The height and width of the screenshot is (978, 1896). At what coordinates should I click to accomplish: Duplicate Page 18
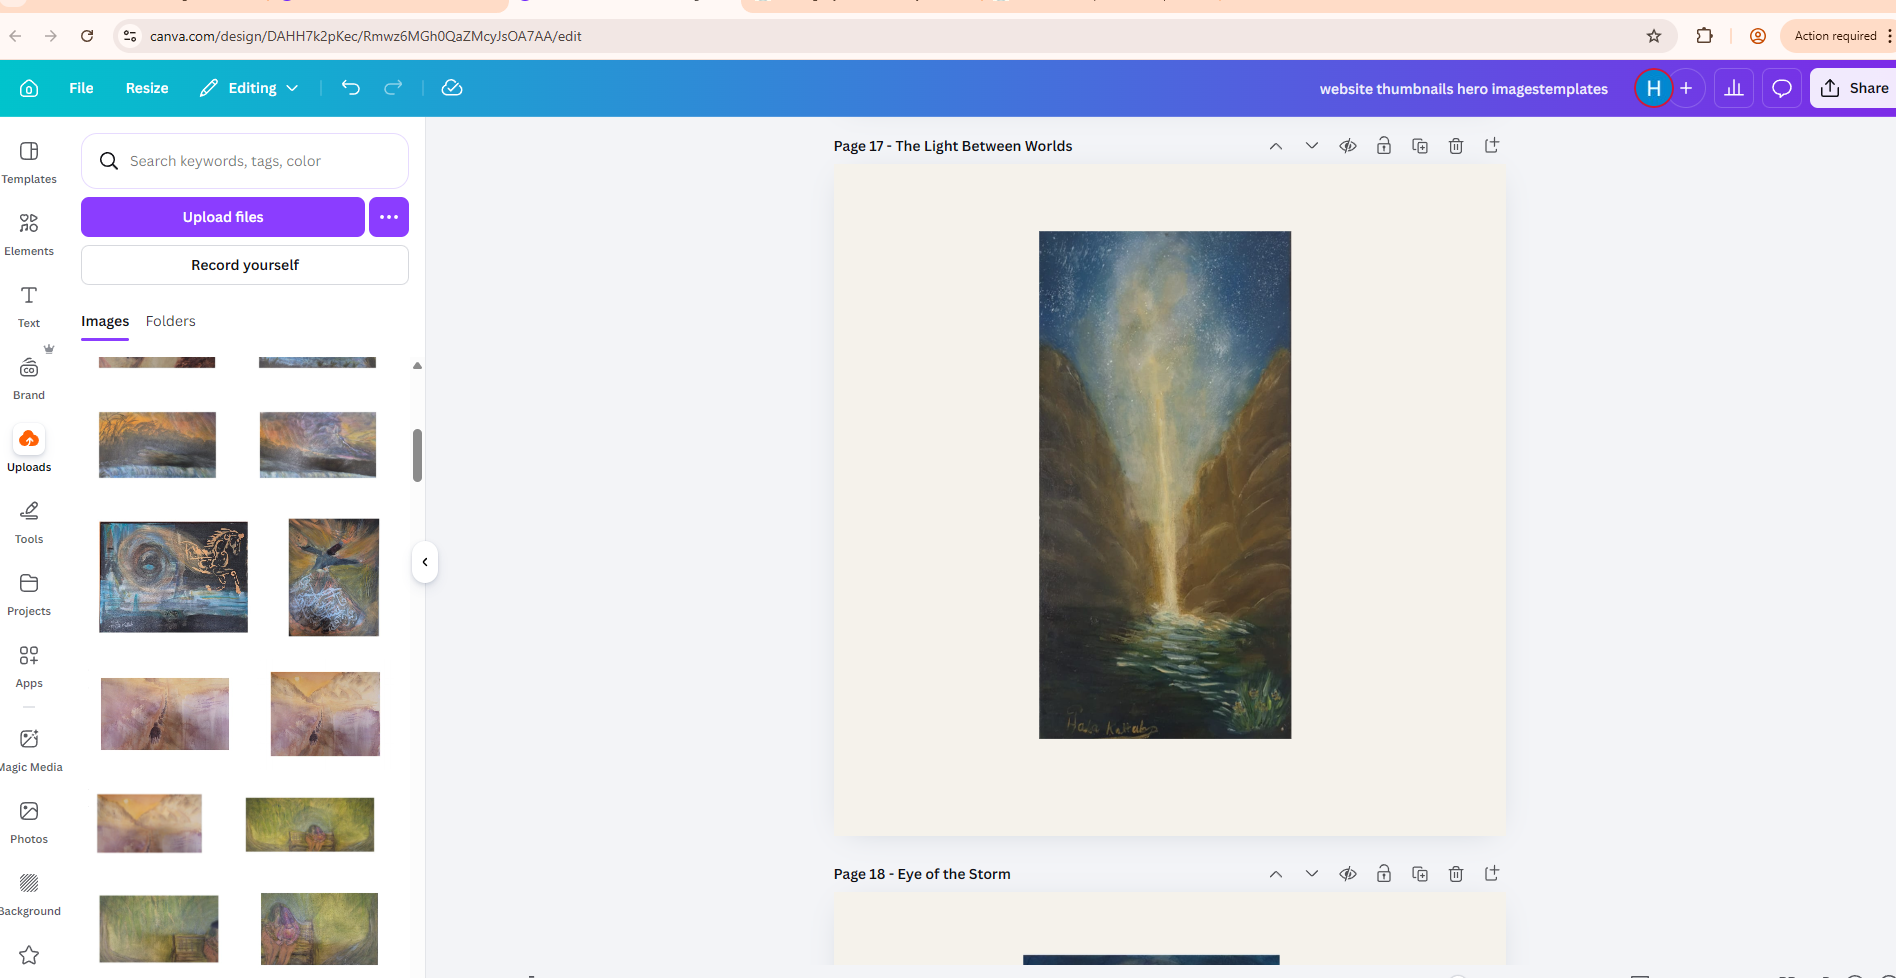(x=1420, y=874)
